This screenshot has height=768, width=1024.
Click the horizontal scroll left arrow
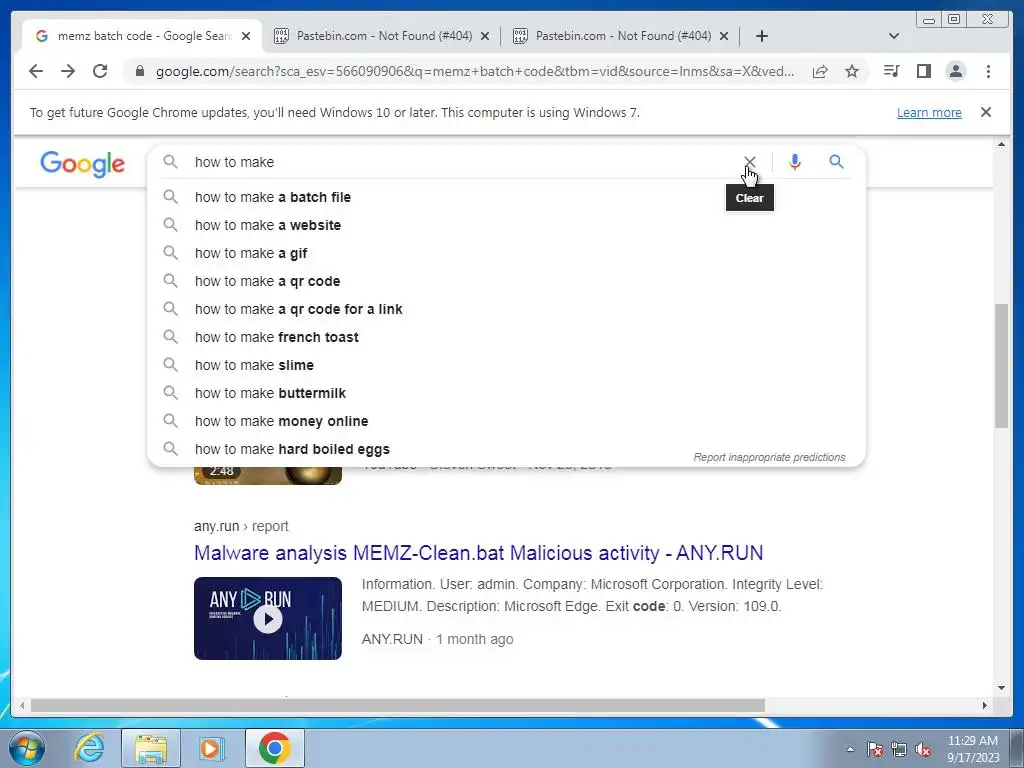pos(22,705)
